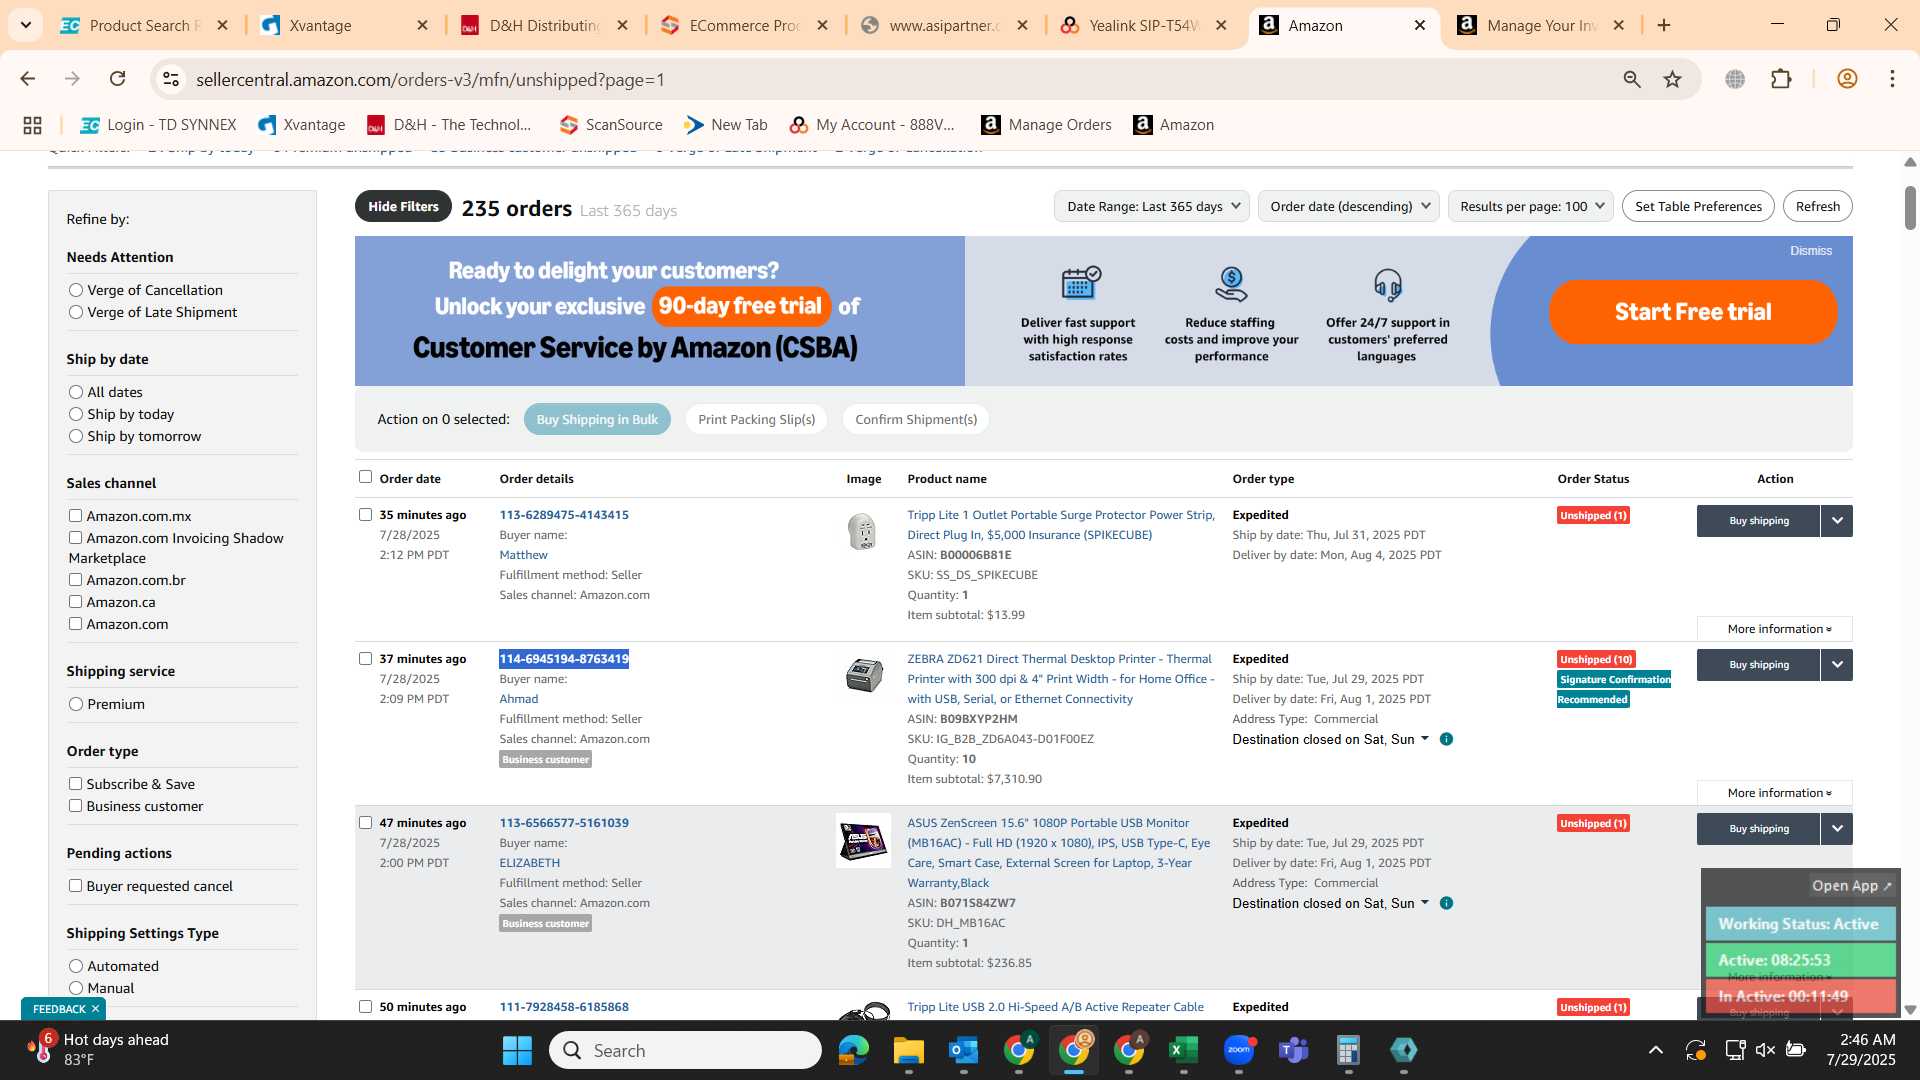Click the Start Free trial button
1920x1080 pixels.
pos(1693,311)
